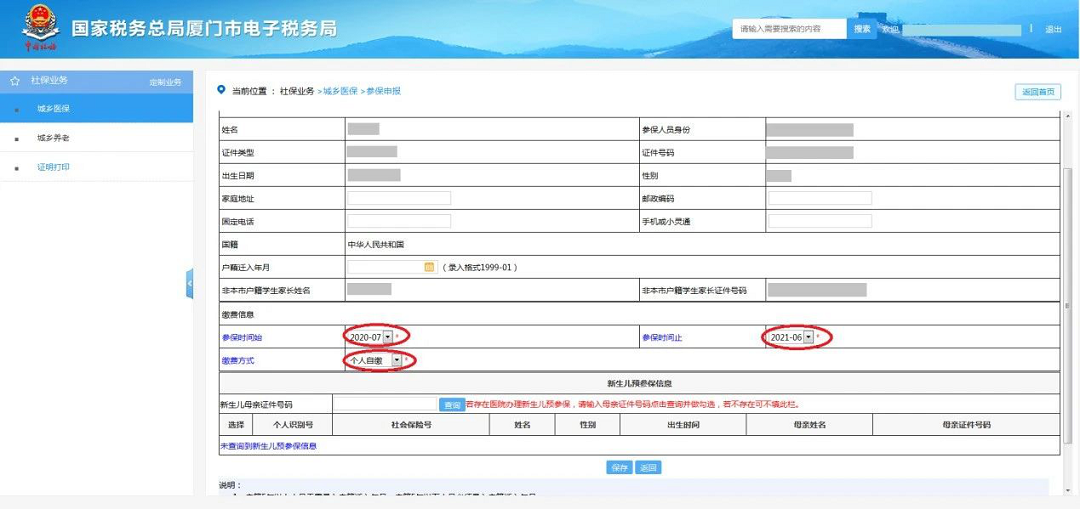Select 城乡医保 in the sidebar

click(x=96, y=109)
